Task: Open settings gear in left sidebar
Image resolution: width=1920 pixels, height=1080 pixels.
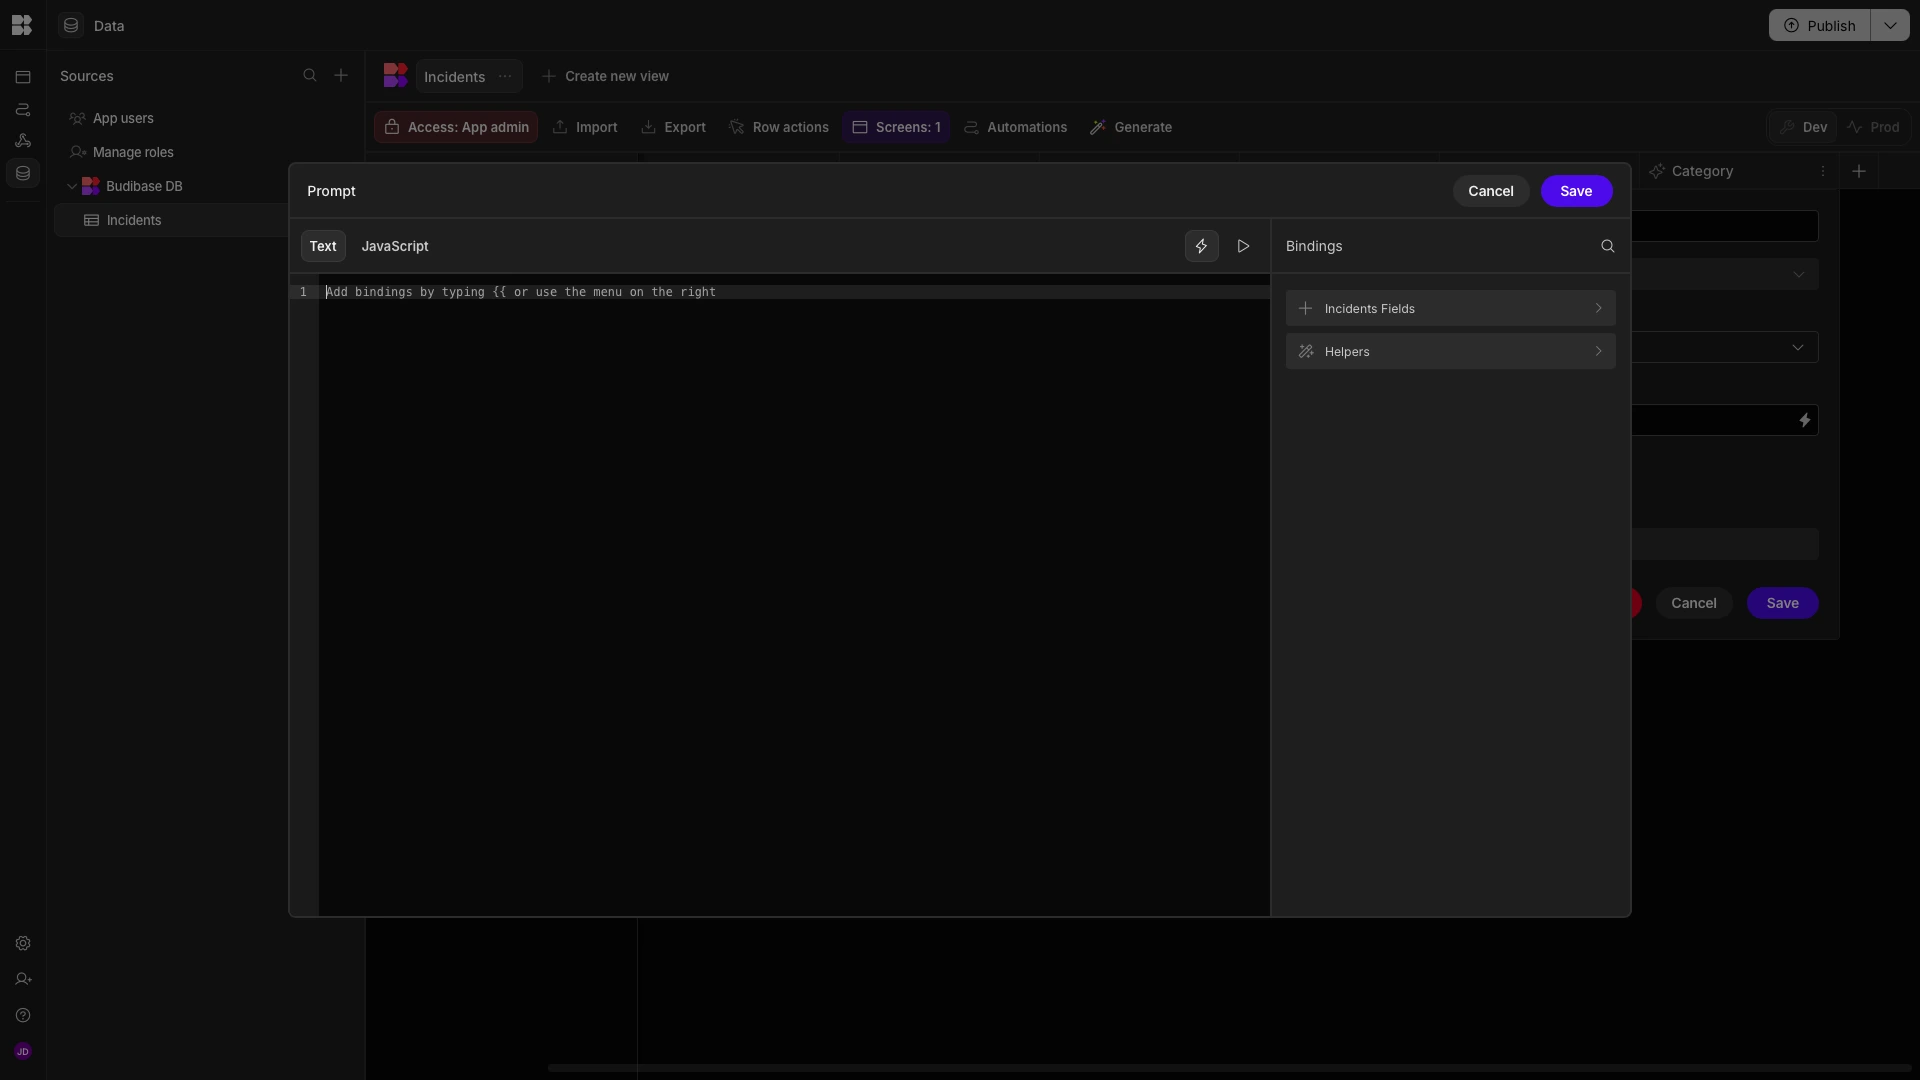Action: pos(23,944)
